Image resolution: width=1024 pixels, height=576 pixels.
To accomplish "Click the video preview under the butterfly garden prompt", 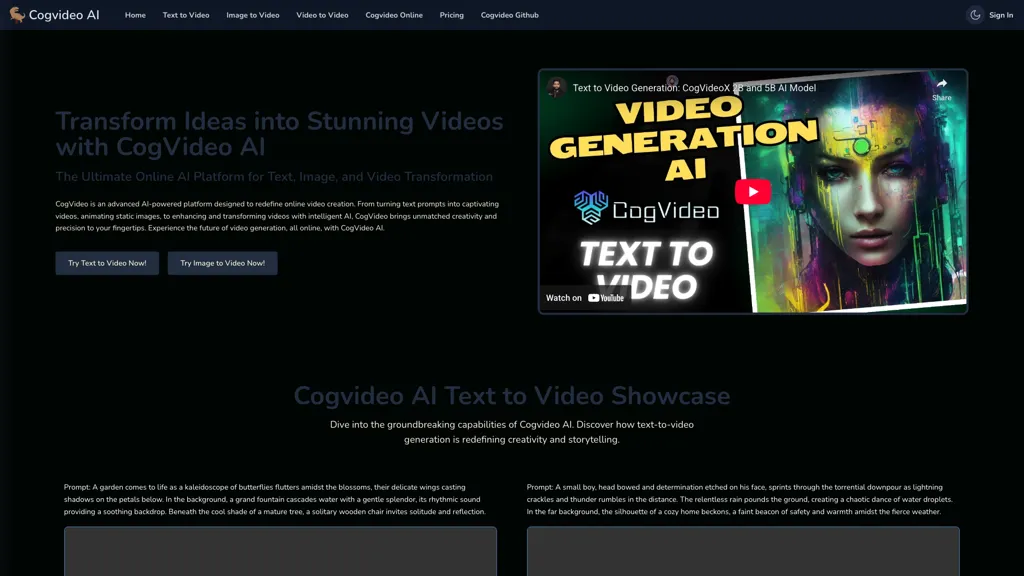I will (280, 551).
